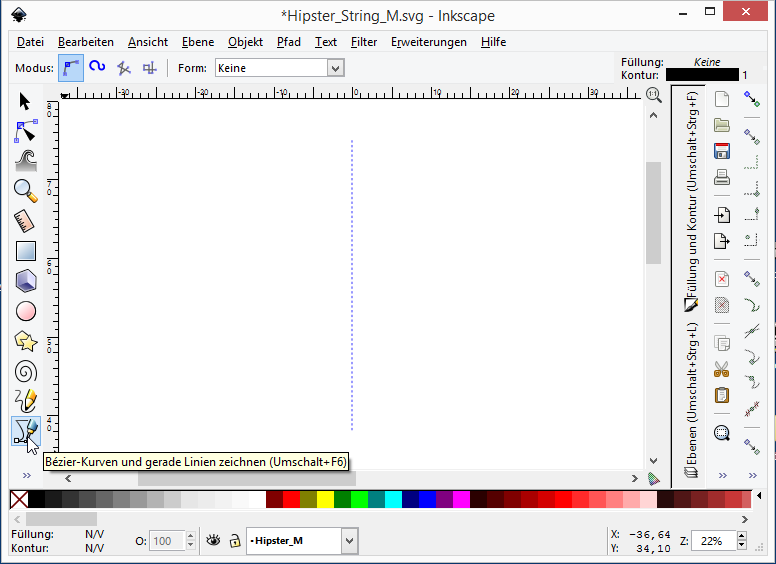This screenshot has height=564, width=776.
Task: Activate the star and polygon tool
Action: coord(25,341)
